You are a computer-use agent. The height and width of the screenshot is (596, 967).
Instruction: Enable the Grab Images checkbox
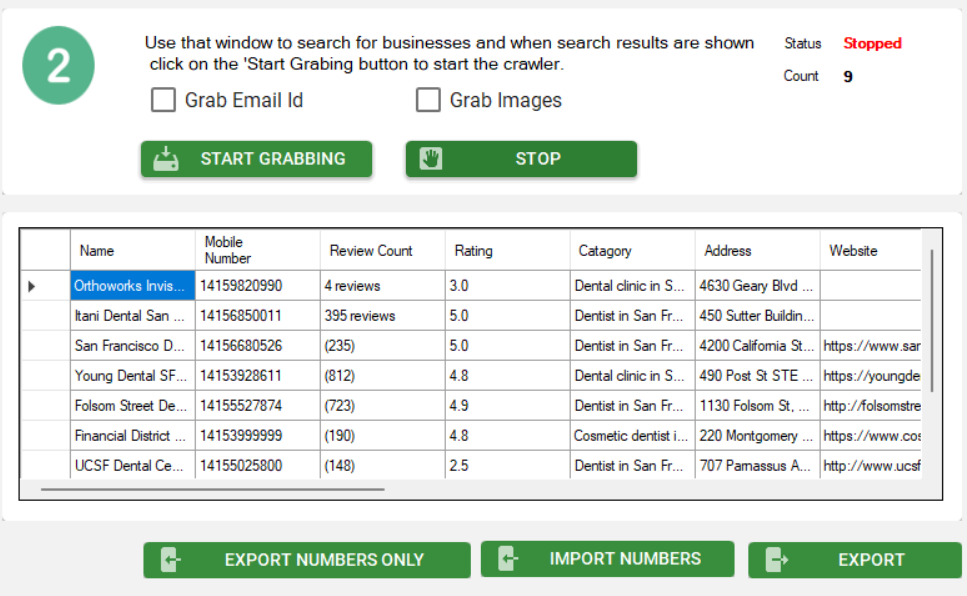(x=428, y=99)
